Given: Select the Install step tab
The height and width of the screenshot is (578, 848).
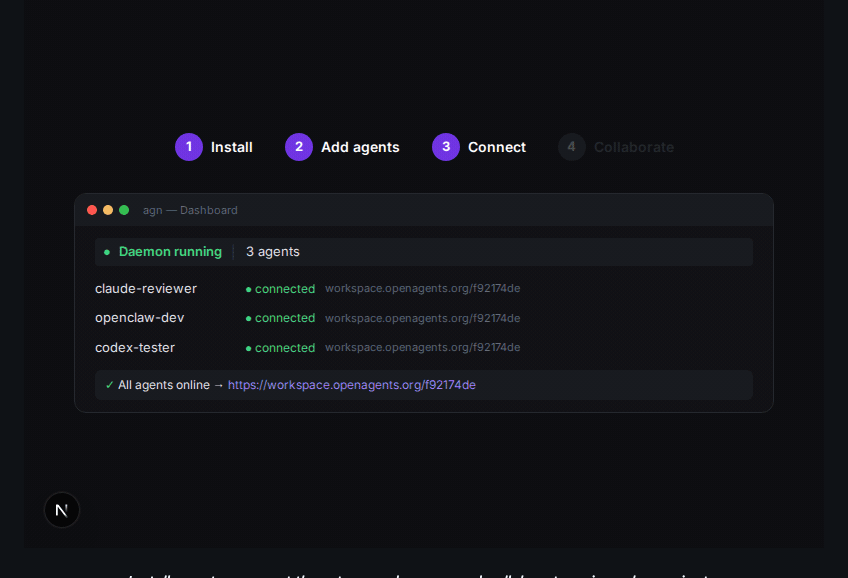Looking at the screenshot, I should tap(214, 147).
